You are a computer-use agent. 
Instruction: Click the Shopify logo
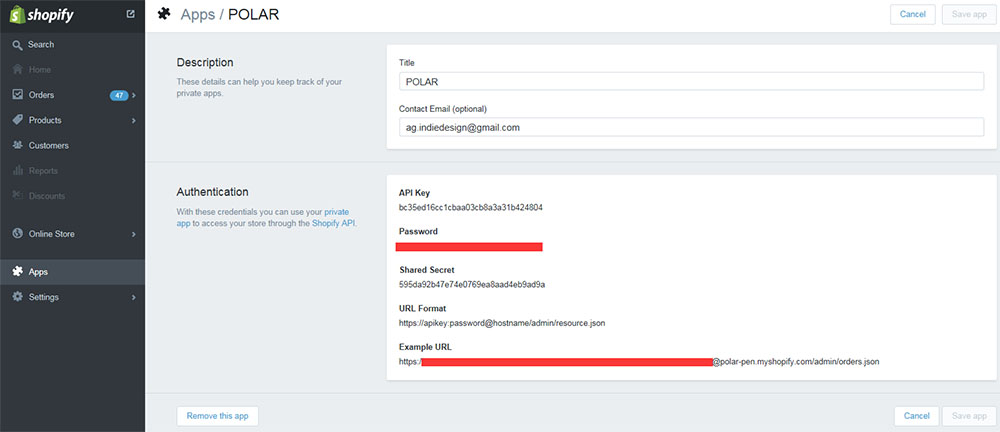click(41, 15)
